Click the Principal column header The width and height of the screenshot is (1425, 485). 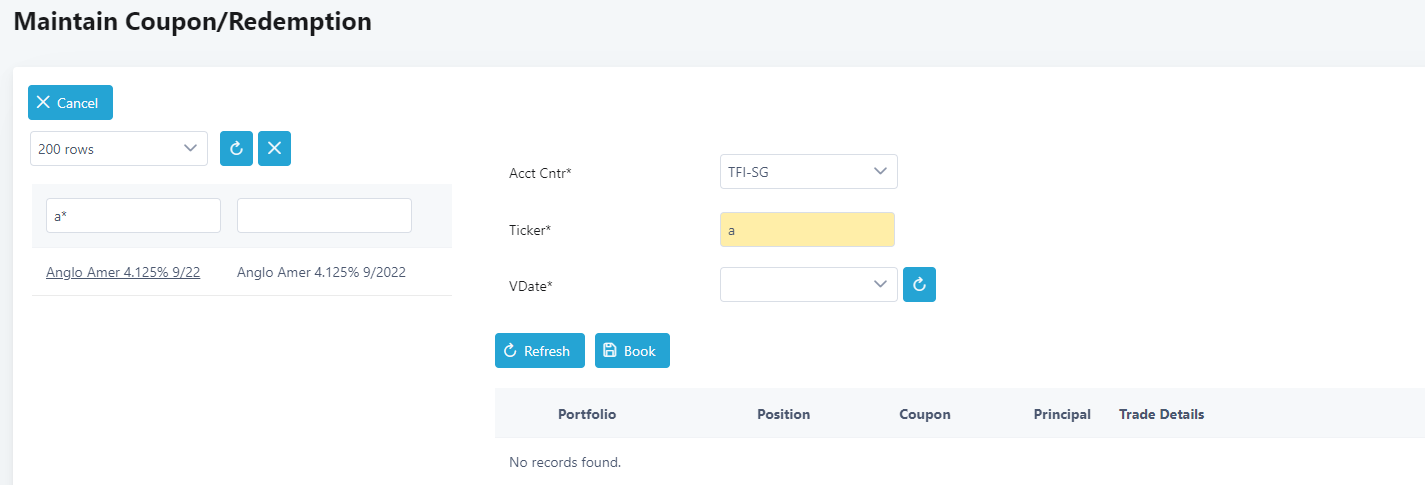click(x=1062, y=414)
